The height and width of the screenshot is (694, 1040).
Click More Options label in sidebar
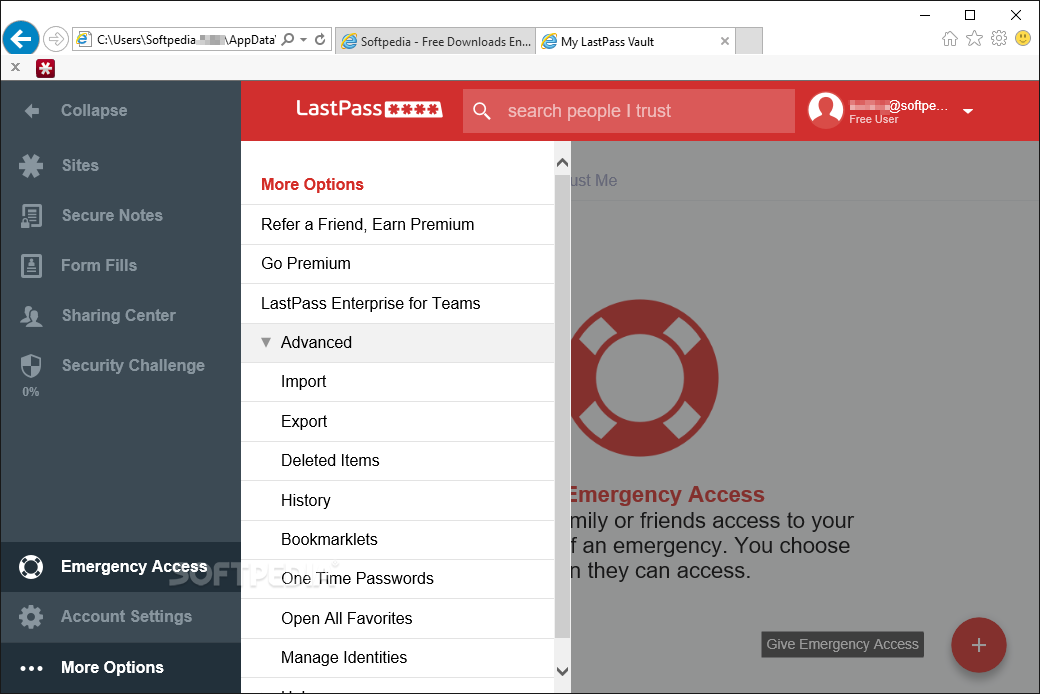pyautogui.click(x=112, y=667)
